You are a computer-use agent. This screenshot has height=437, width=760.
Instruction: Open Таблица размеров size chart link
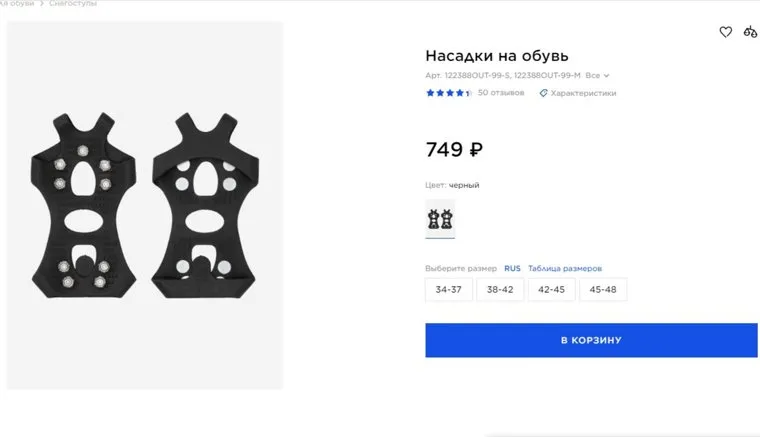coord(565,268)
